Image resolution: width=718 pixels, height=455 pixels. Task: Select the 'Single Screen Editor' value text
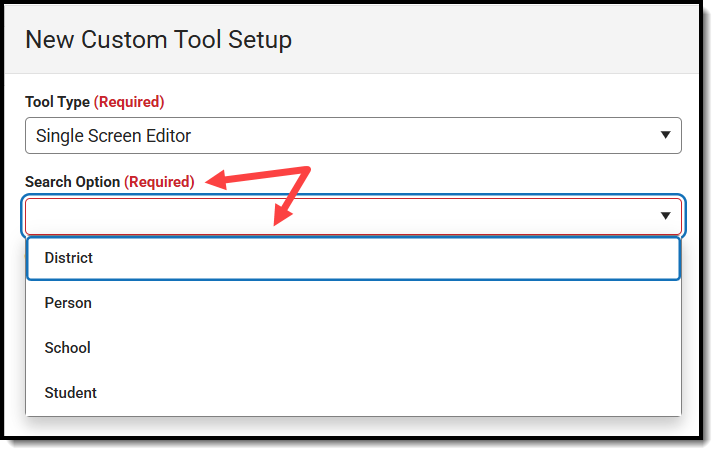point(113,135)
